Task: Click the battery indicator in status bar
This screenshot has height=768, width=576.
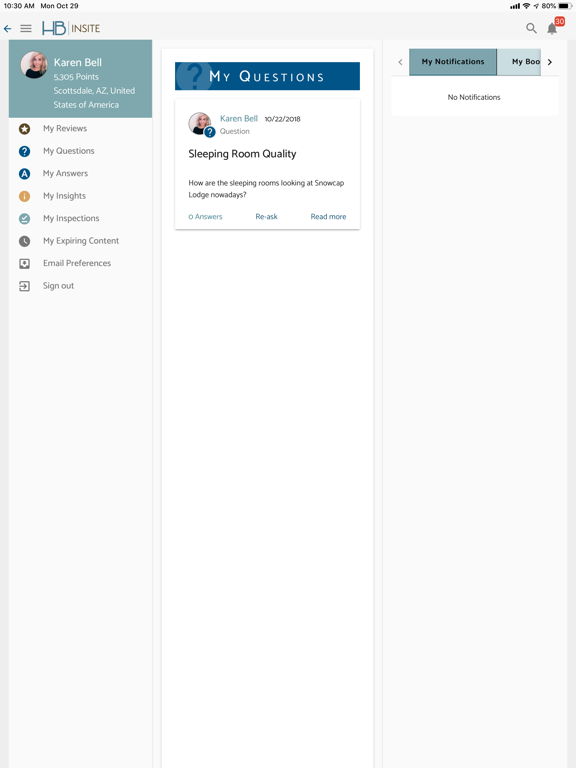Action: coord(565,6)
